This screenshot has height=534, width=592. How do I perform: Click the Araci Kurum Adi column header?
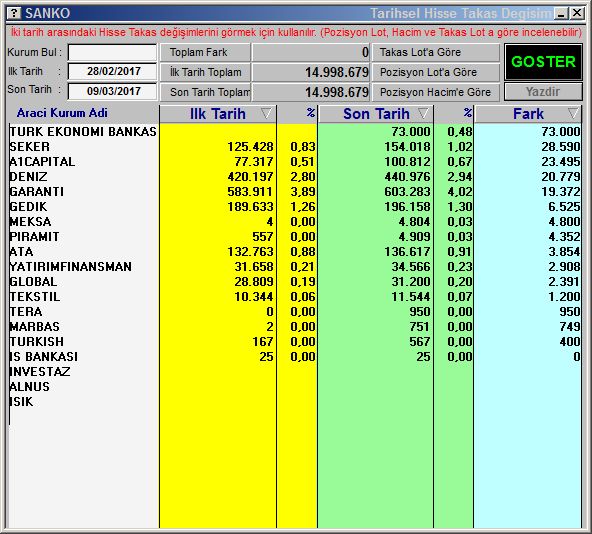pos(62,113)
